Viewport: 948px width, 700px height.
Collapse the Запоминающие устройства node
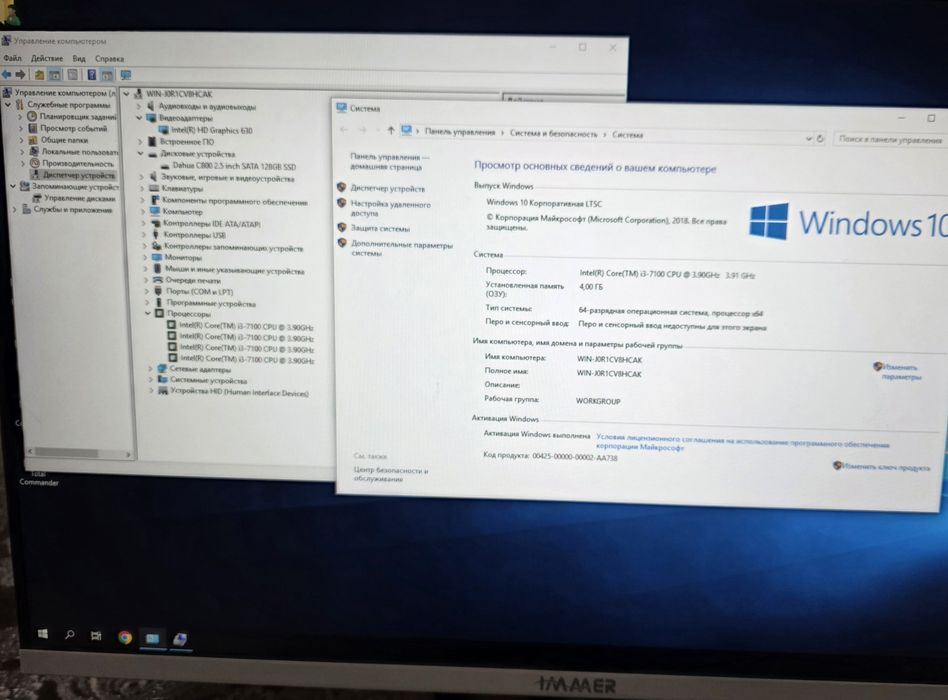13,186
